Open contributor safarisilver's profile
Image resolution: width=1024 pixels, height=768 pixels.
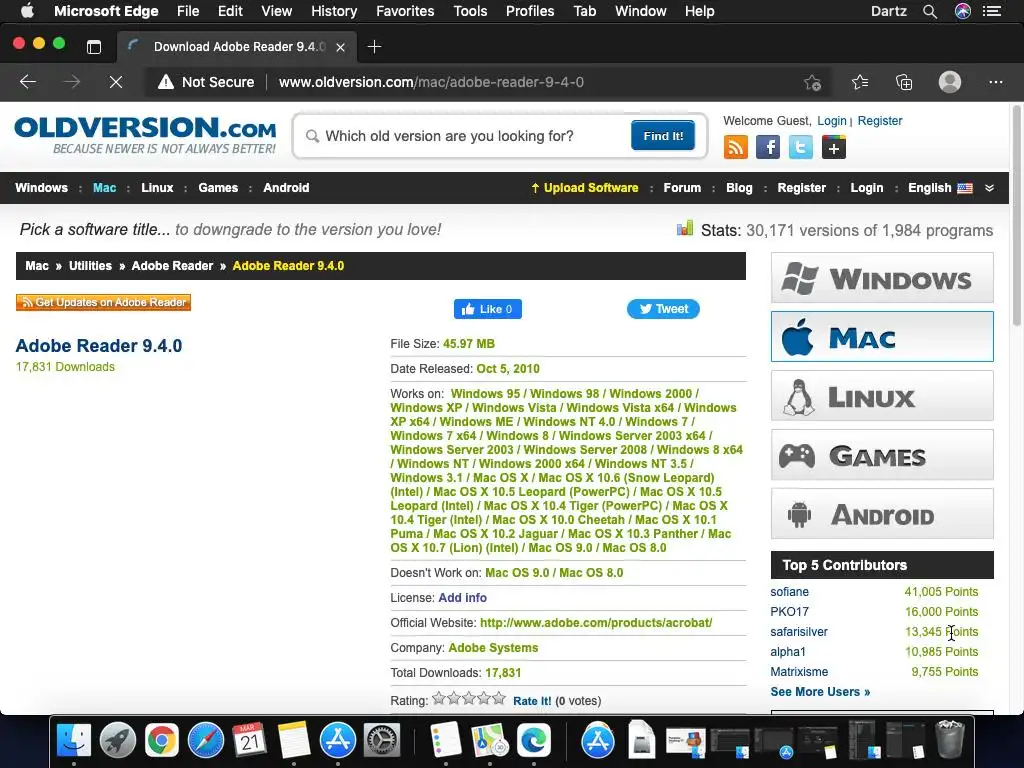pos(799,632)
